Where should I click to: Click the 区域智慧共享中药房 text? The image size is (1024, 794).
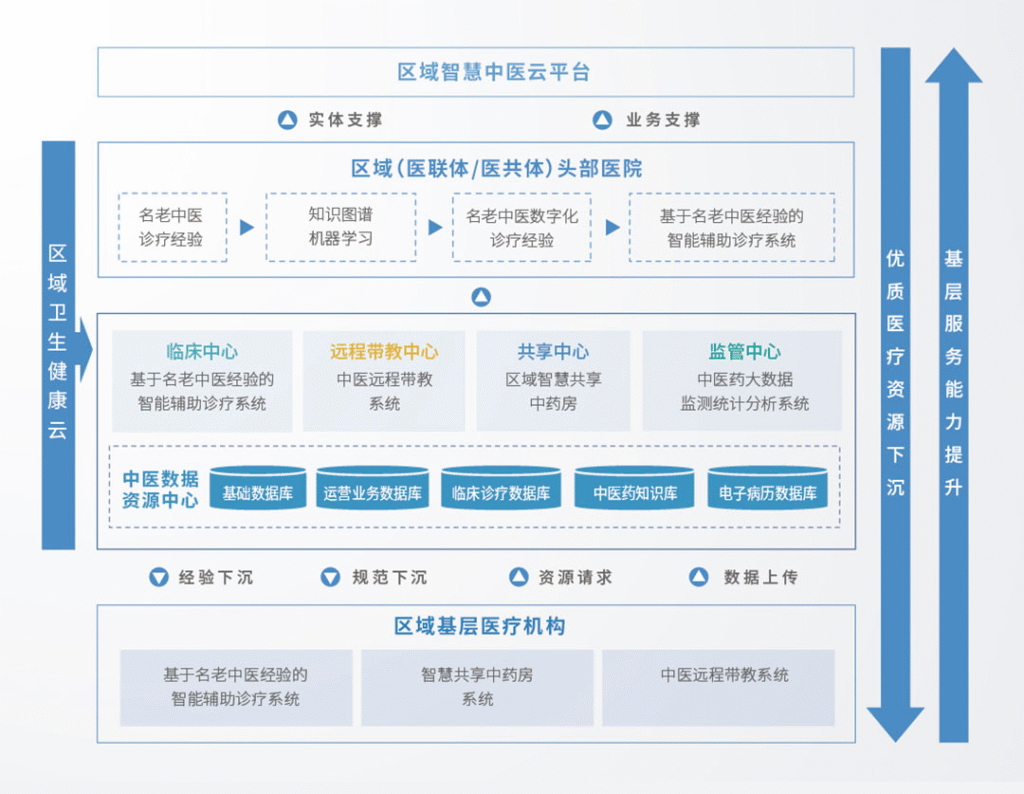553,391
